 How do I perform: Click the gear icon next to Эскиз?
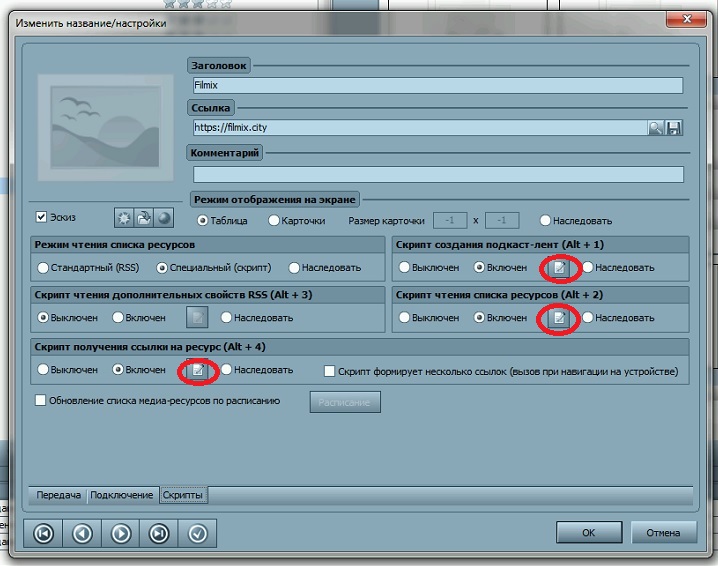tap(125, 219)
